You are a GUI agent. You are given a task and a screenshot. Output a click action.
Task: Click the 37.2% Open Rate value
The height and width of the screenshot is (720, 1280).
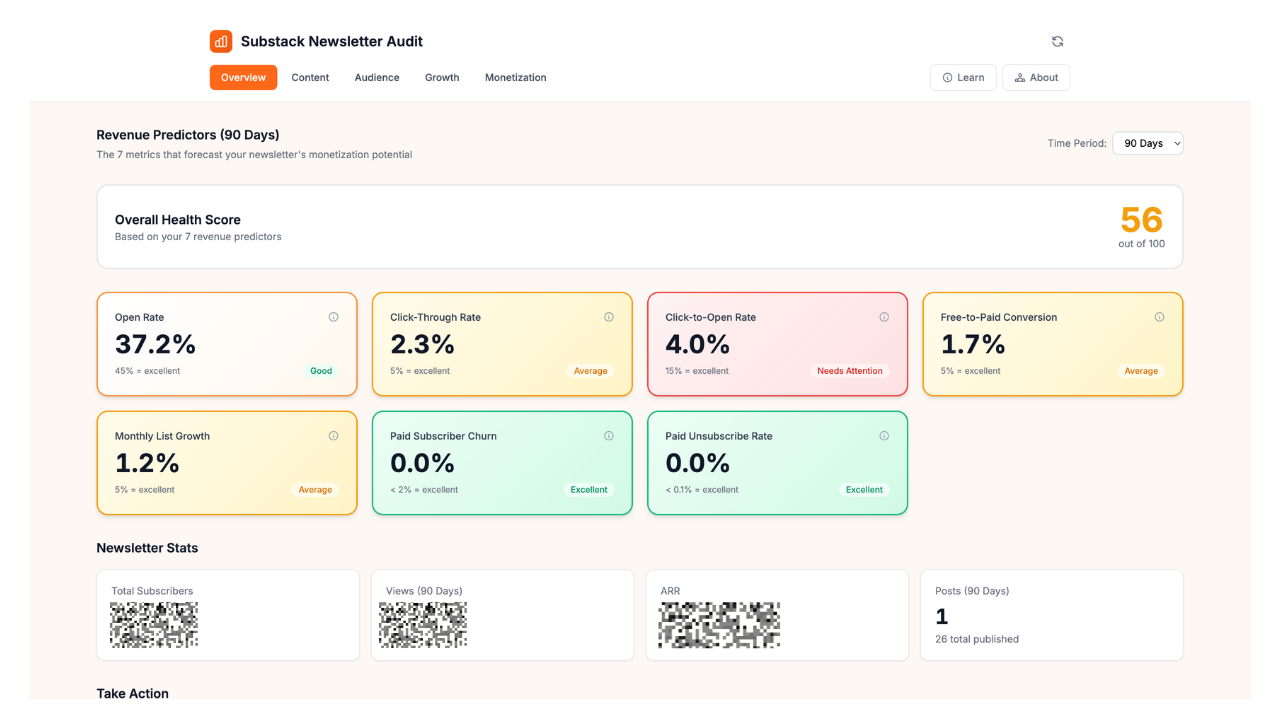[x=155, y=344]
